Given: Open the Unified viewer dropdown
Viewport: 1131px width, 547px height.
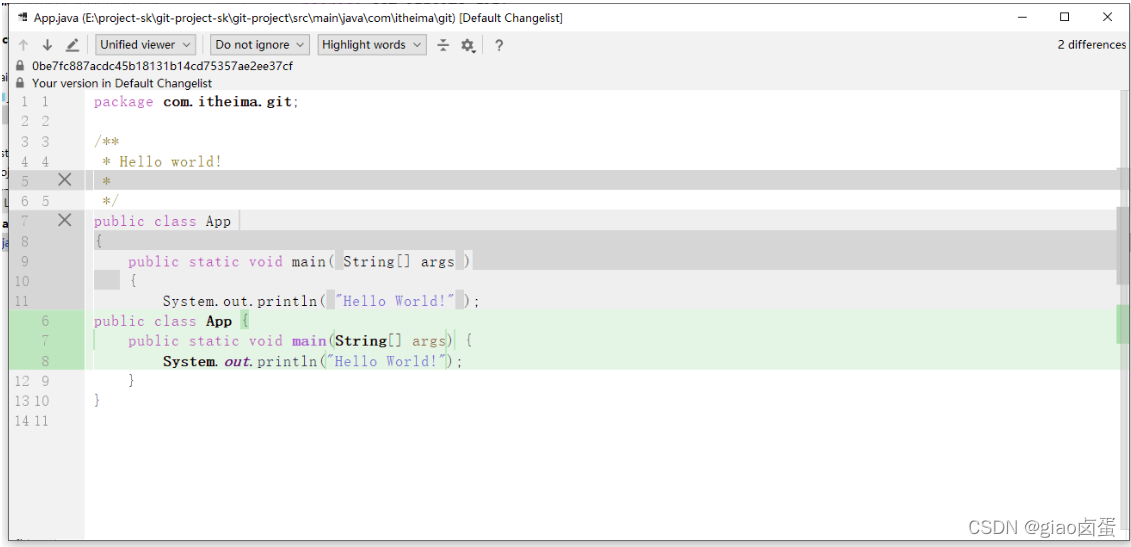Looking at the screenshot, I should click(x=146, y=45).
